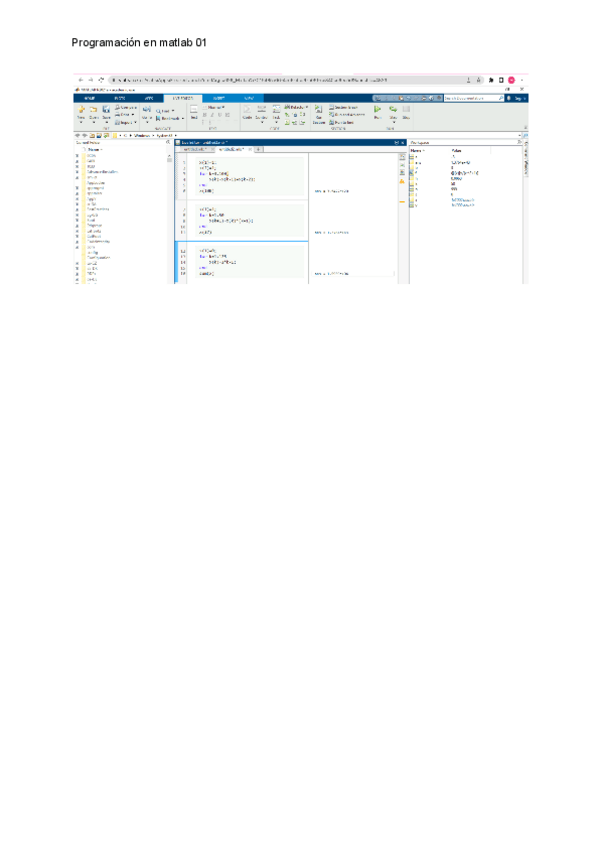Switch to the VIEW ribbon tab
This screenshot has height=848, width=600.
(248, 98)
